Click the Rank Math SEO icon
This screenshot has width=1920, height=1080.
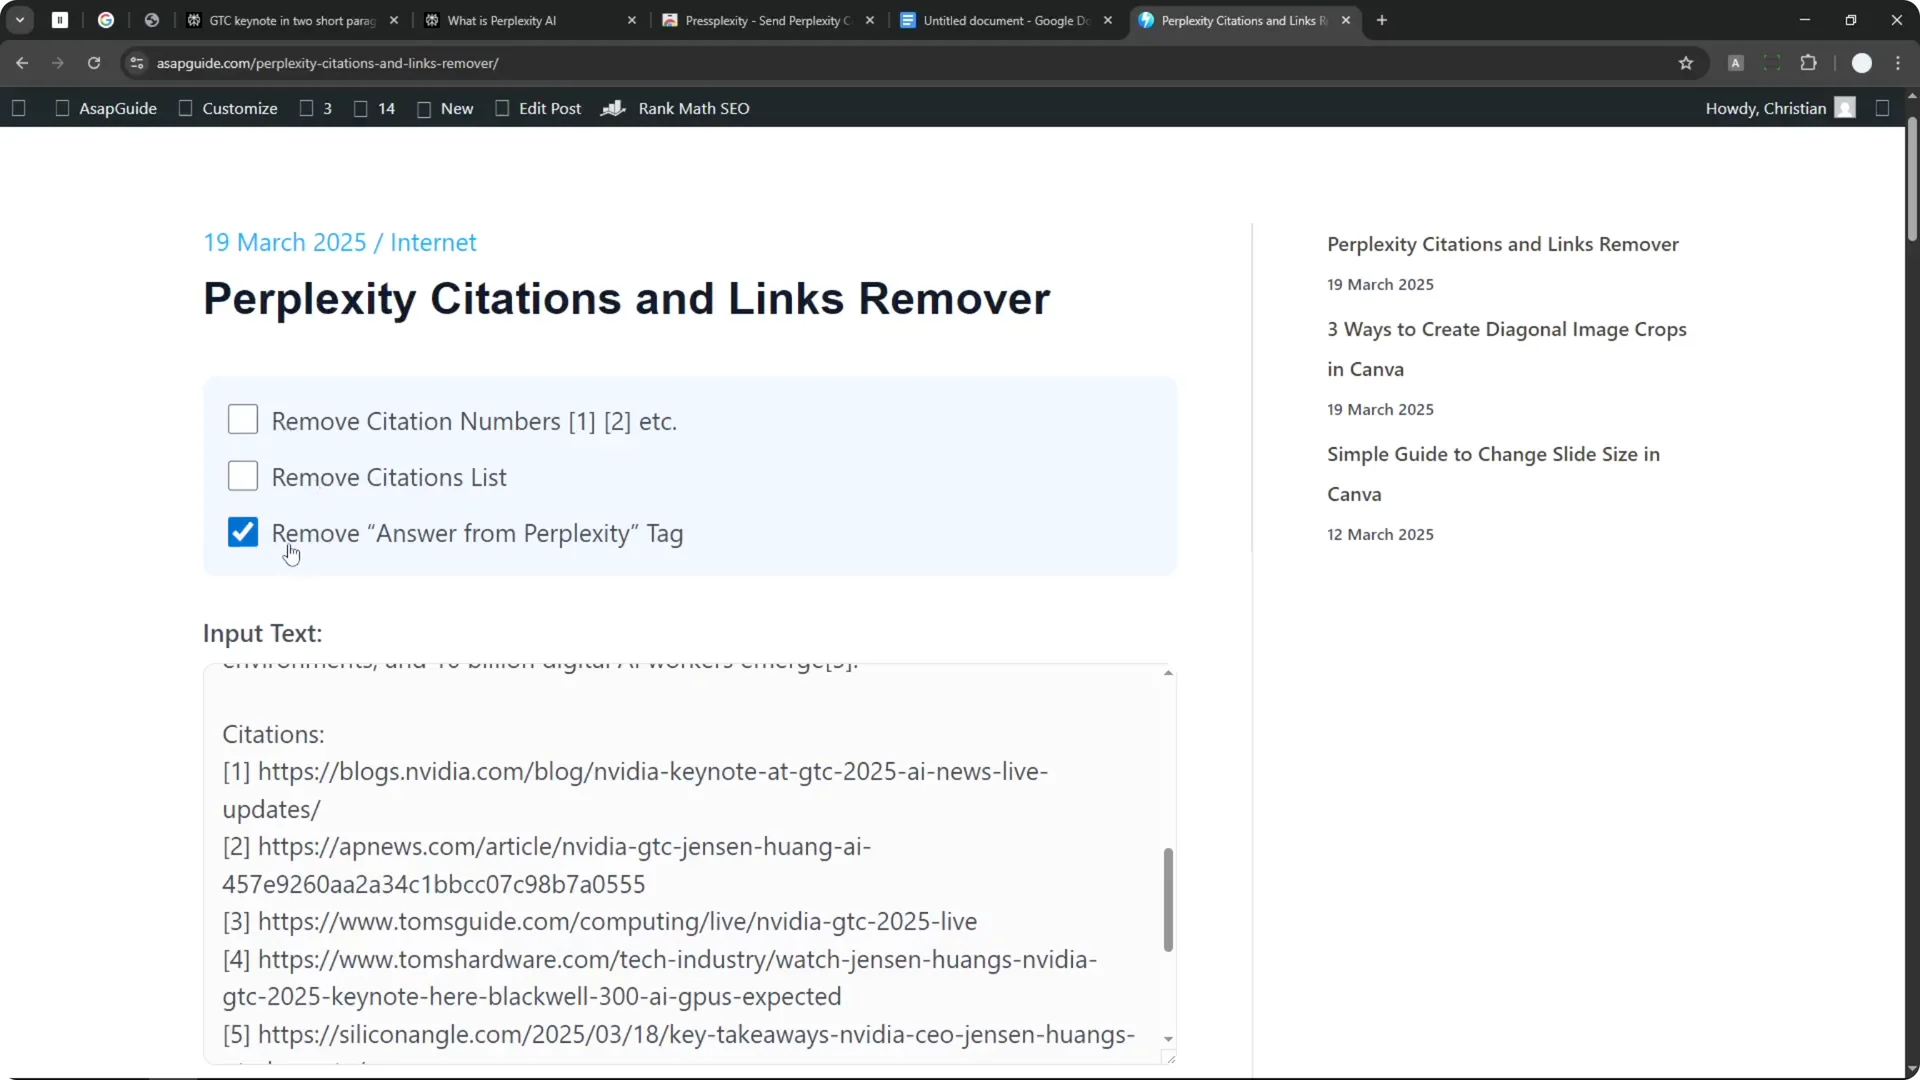(x=614, y=108)
